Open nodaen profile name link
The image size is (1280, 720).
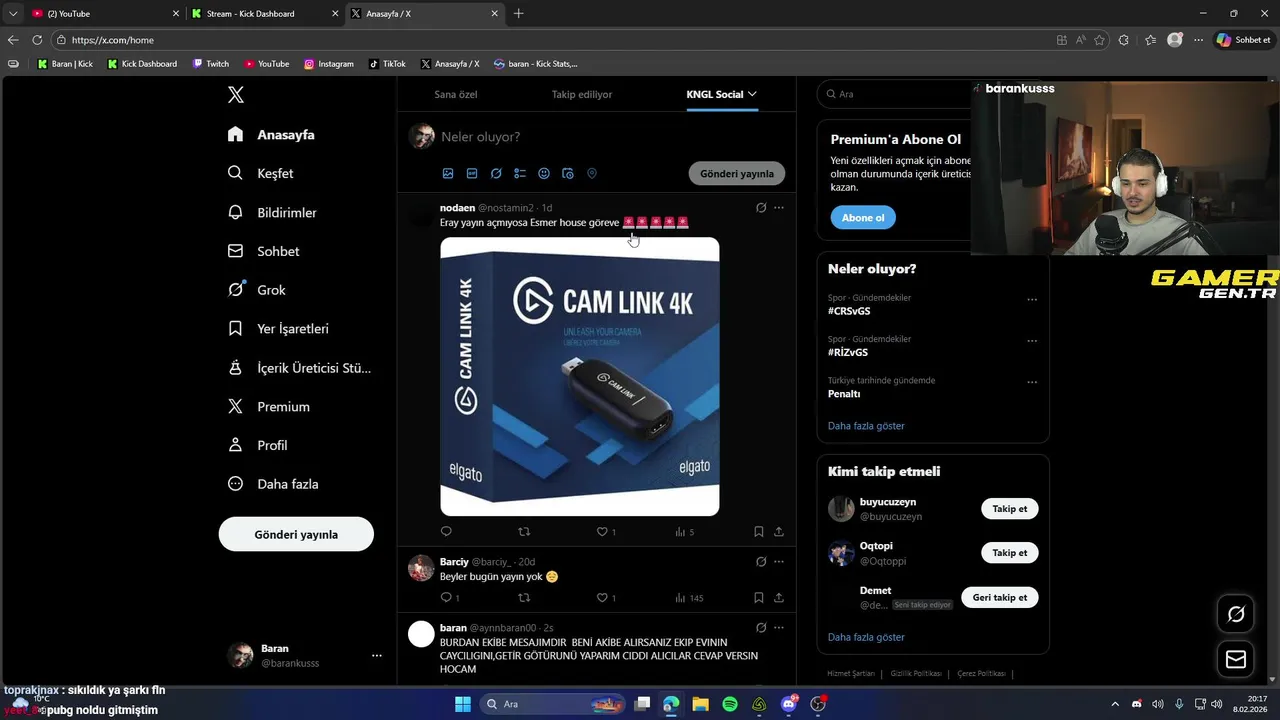pyautogui.click(x=457, y=208)
